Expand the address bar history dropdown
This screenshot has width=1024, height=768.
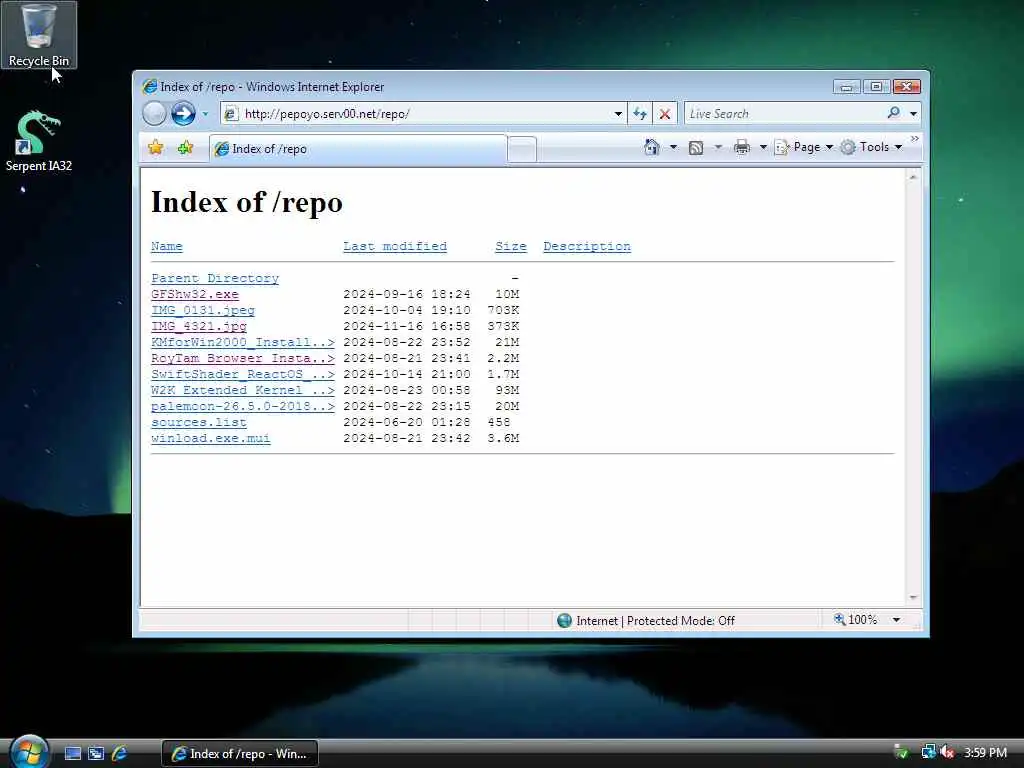[x=618, y=114]
